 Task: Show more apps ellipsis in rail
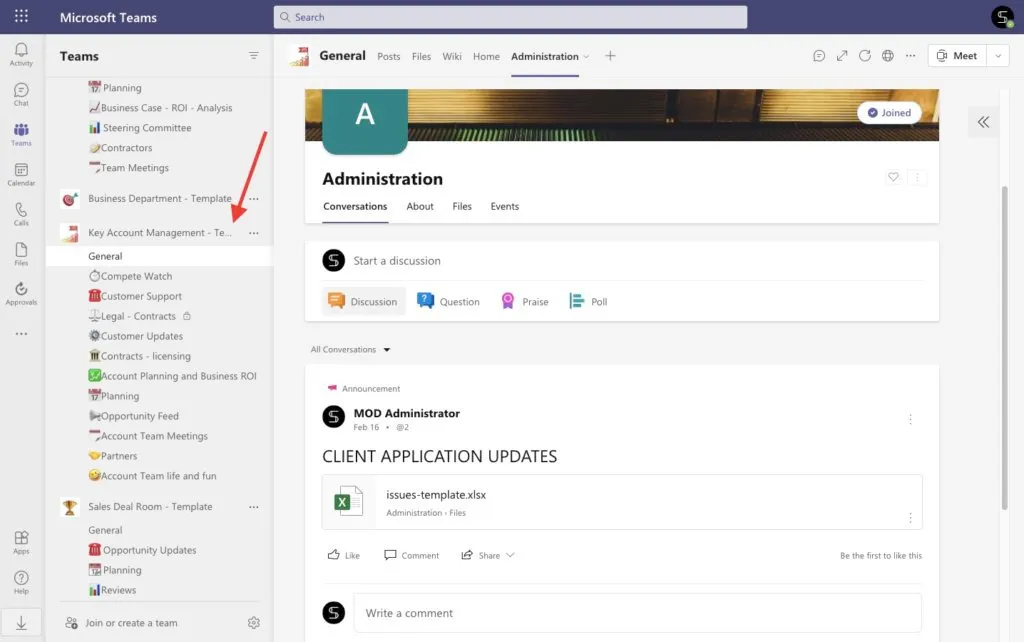(22, 334)
